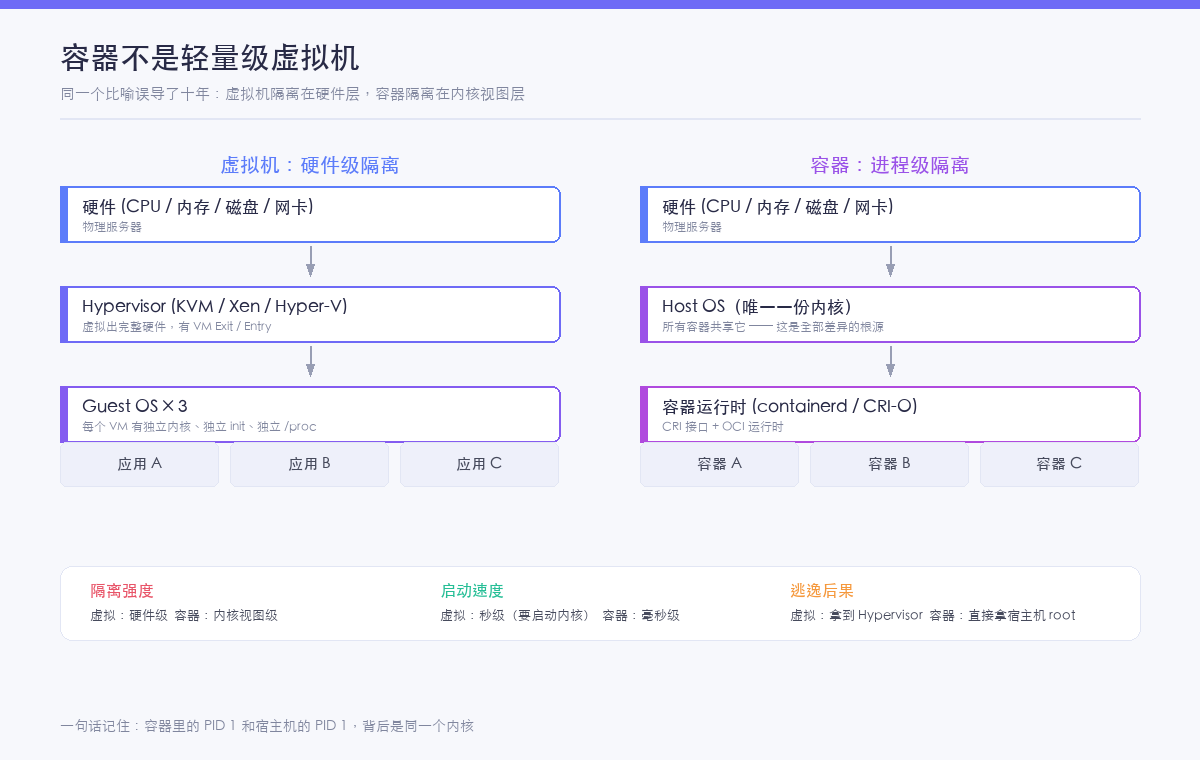Click the footer note 一句话记住 about PID 1
The image size is (1200, 760).
(x=267, y=726)
